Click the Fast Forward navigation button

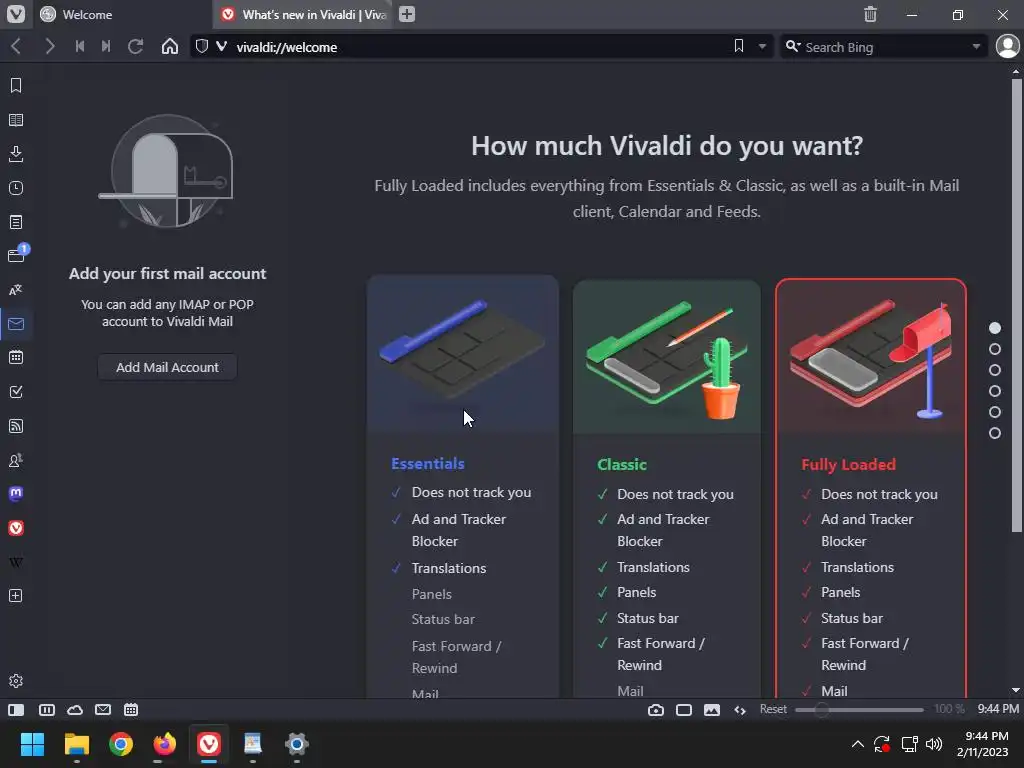[x=106, y=46]
